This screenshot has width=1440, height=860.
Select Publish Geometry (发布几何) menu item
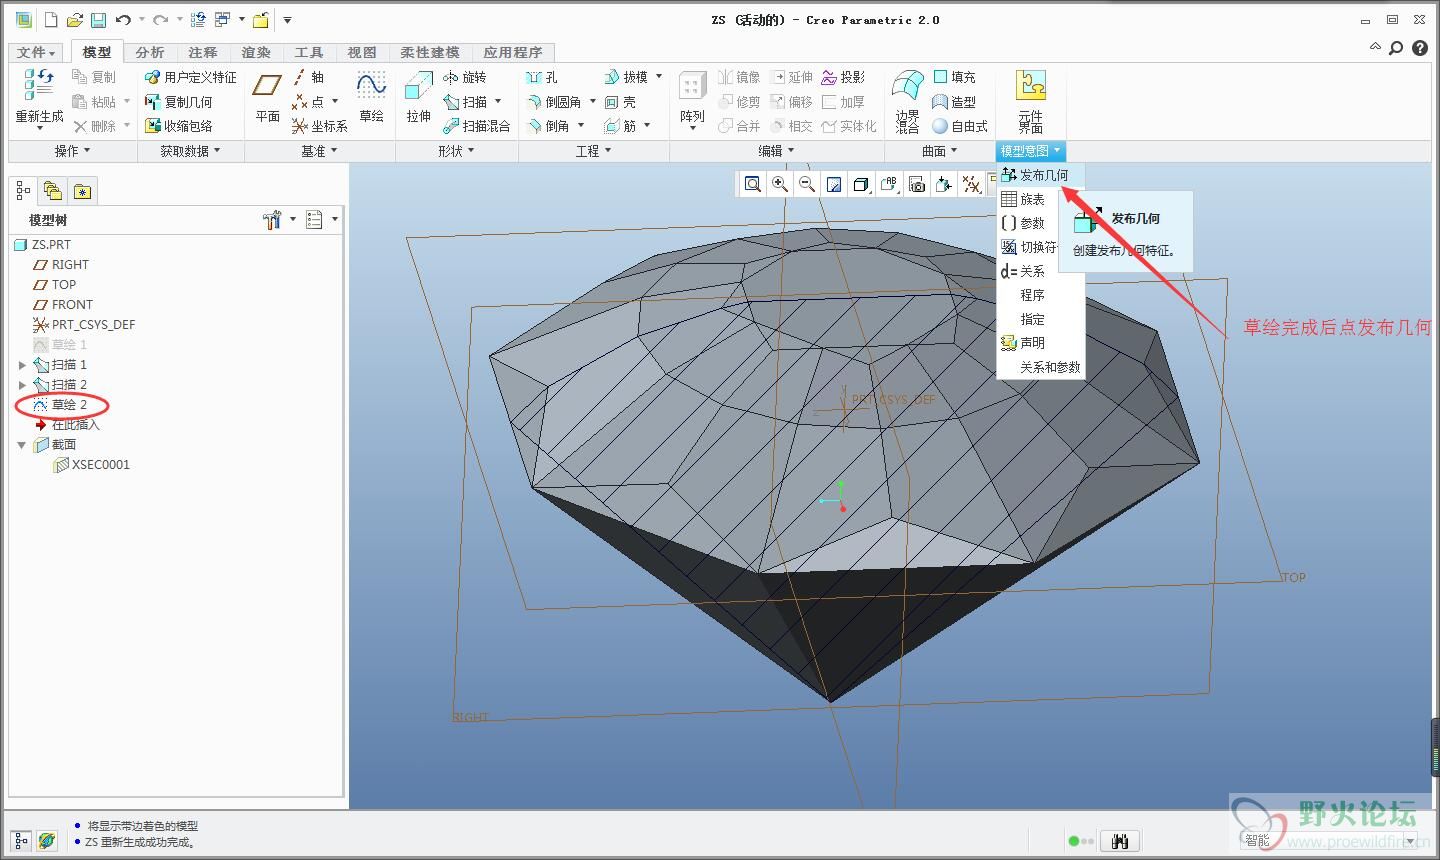pos(1040,175)
